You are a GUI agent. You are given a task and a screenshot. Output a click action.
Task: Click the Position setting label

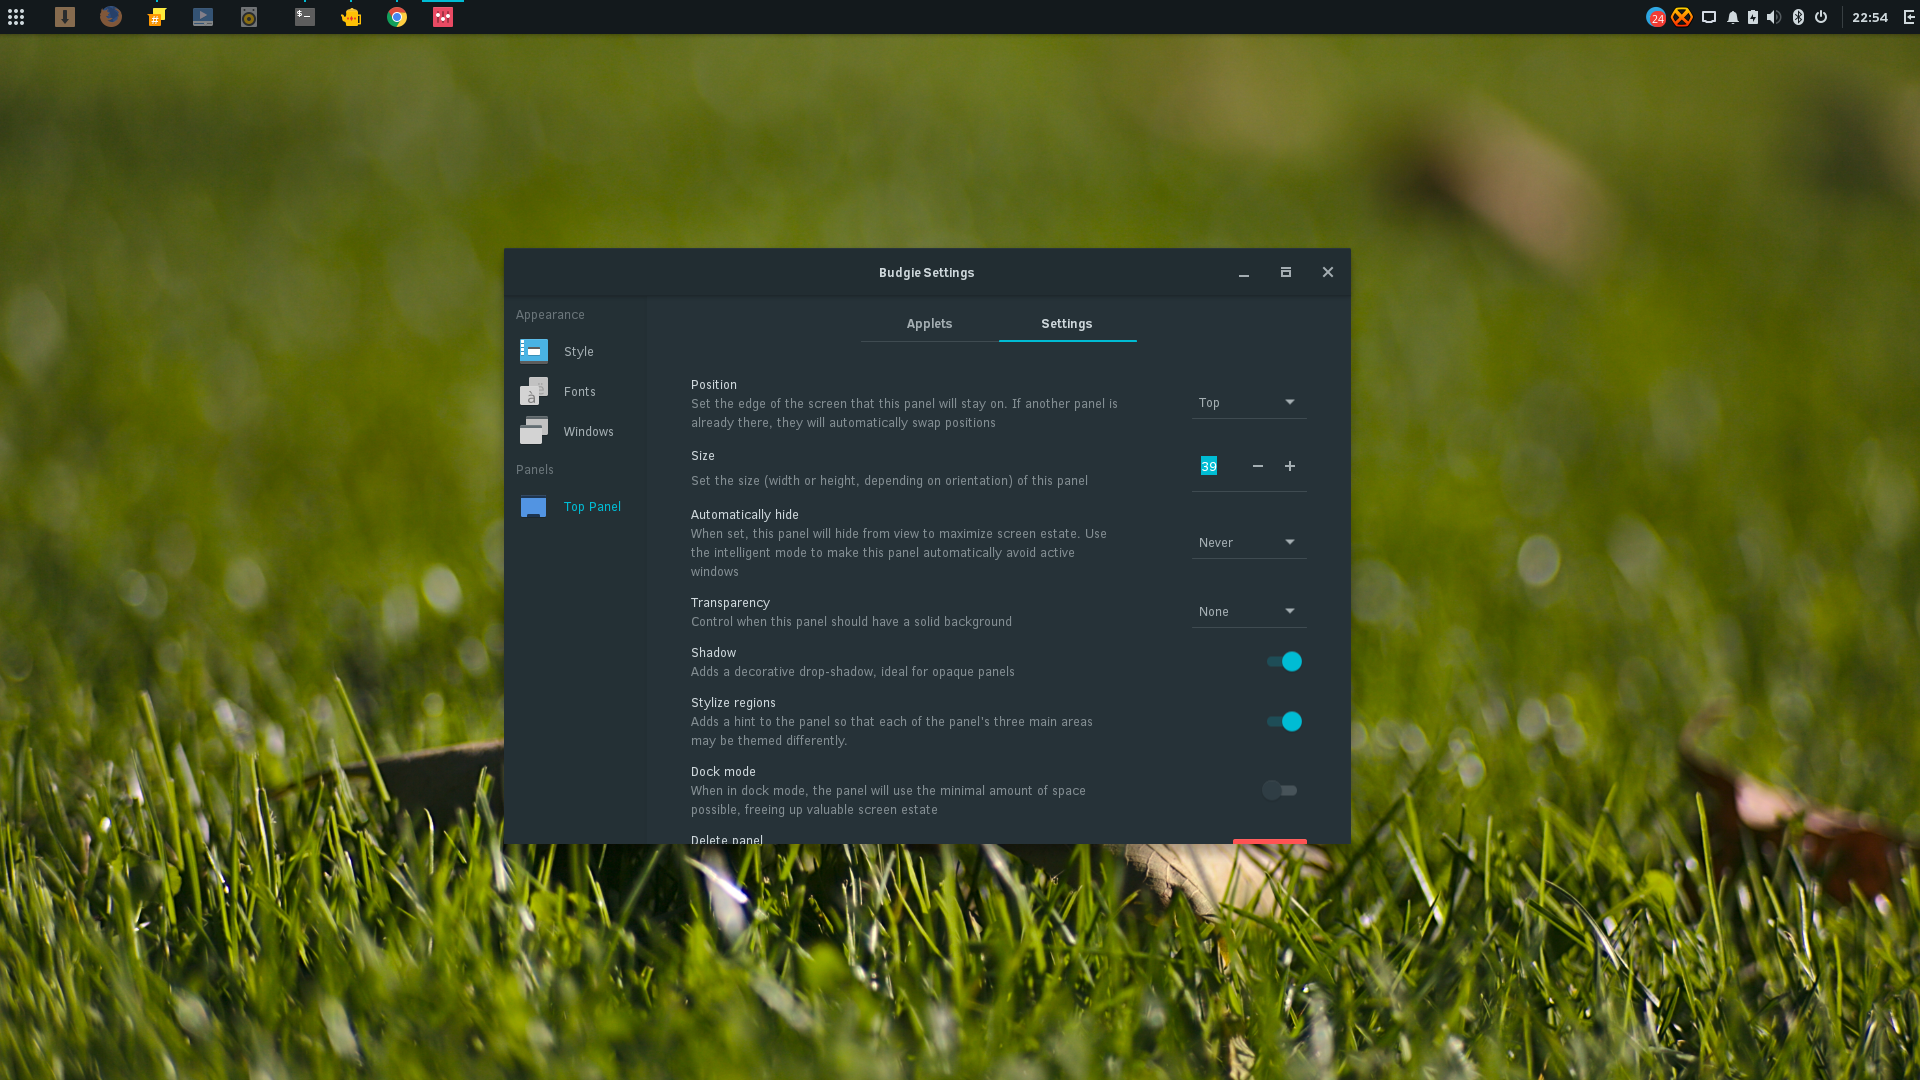point(714,384)
